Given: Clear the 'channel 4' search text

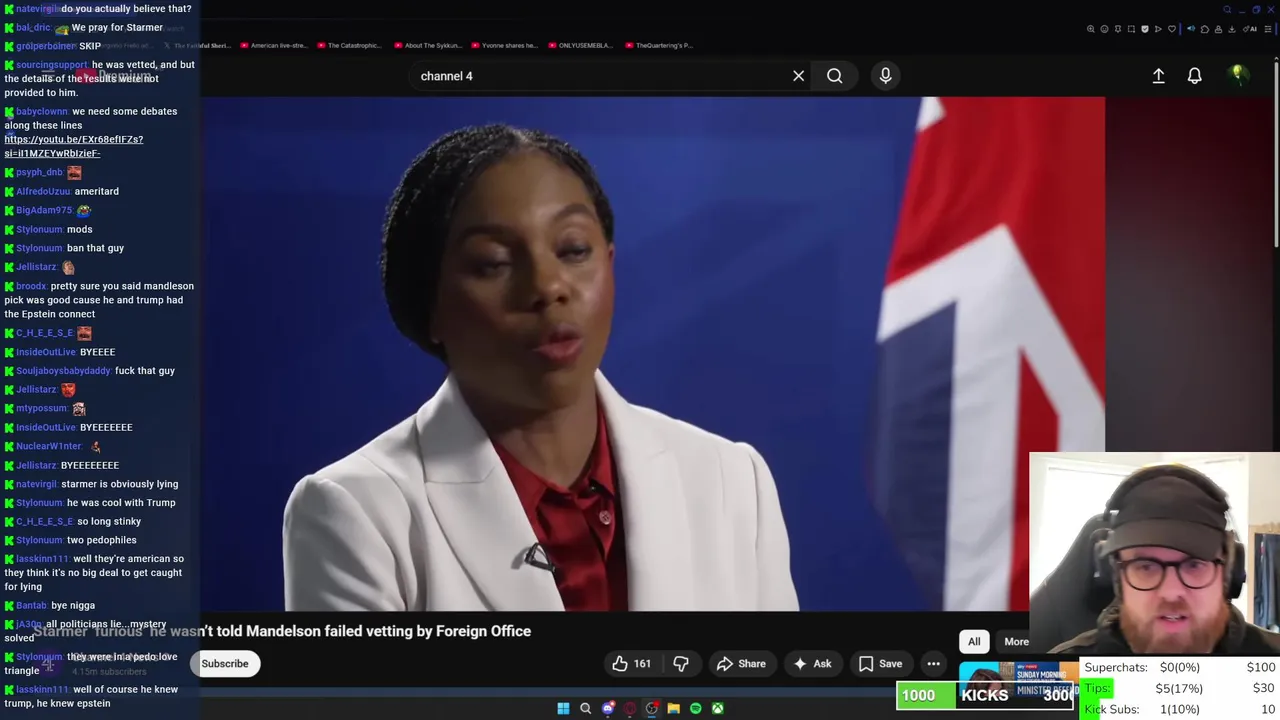Looking at the screenshot, I should [798, 76].
